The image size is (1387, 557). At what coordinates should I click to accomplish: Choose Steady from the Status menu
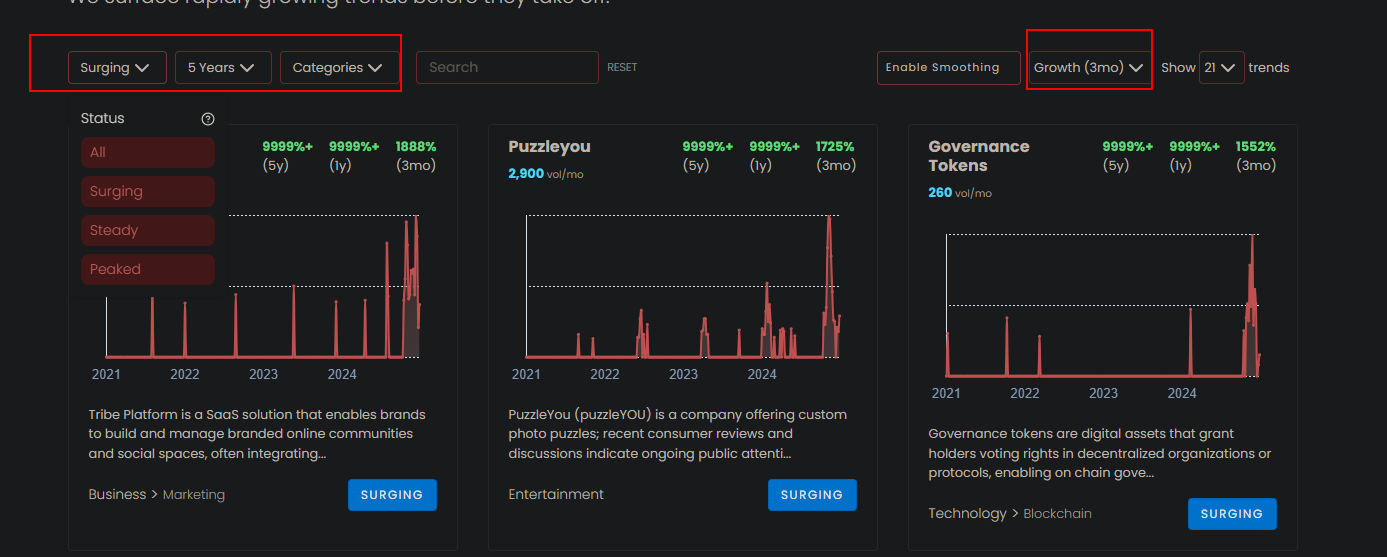148,231
